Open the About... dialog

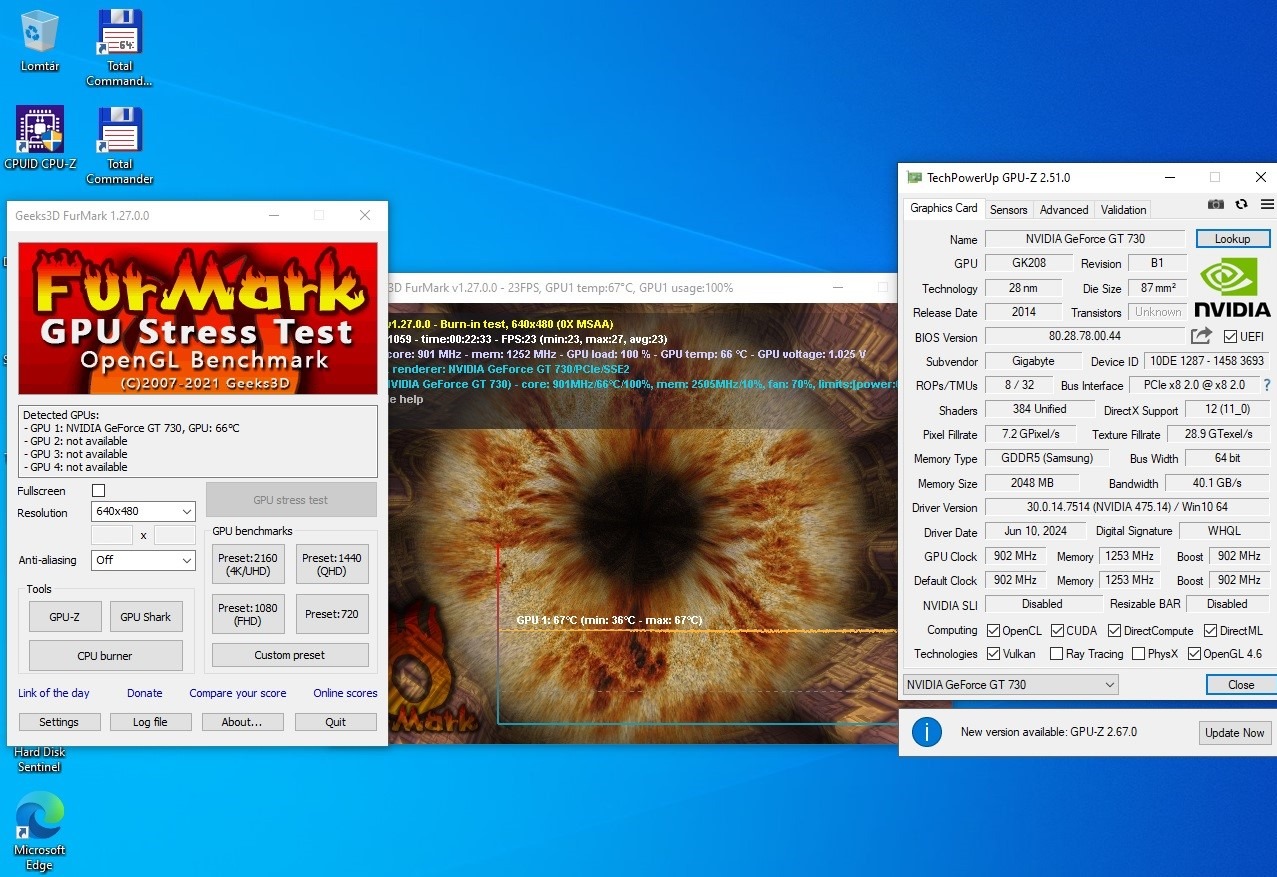(x=242, y=722)
